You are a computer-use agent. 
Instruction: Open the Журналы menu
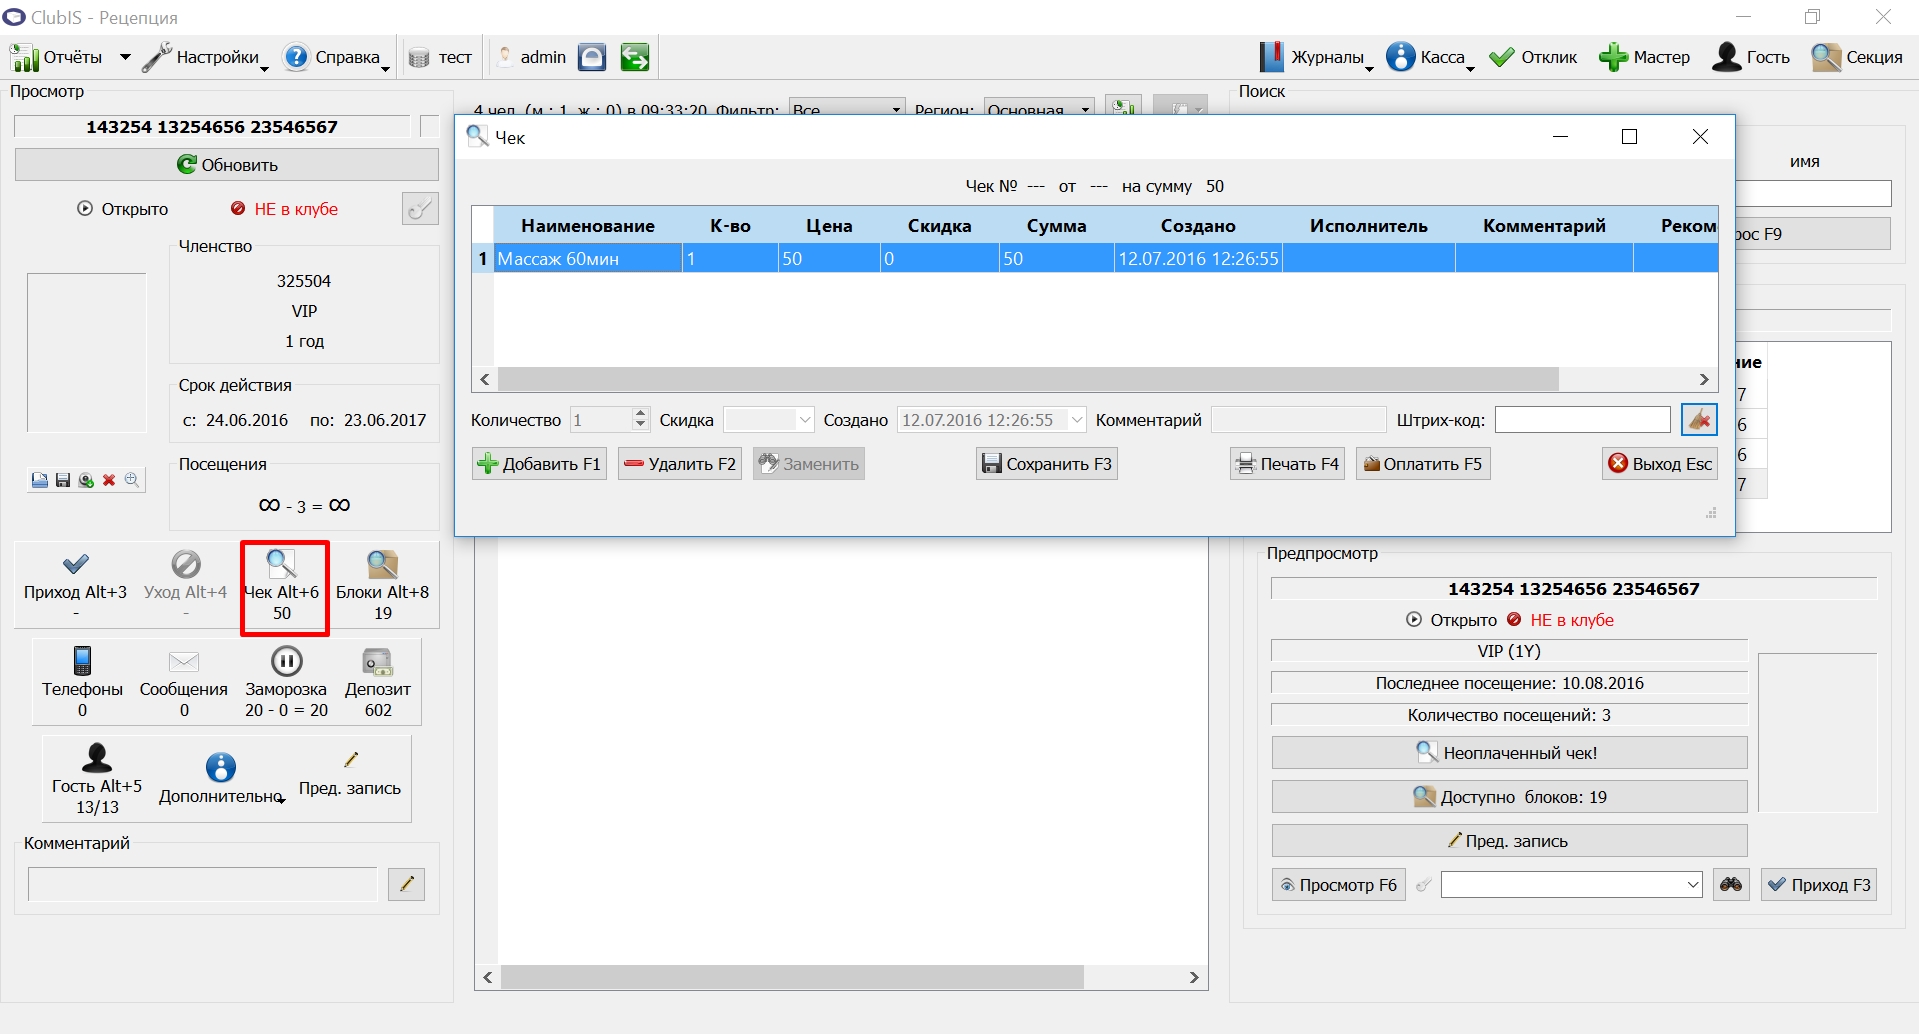pyautogui.click(x=1316, y=57)
